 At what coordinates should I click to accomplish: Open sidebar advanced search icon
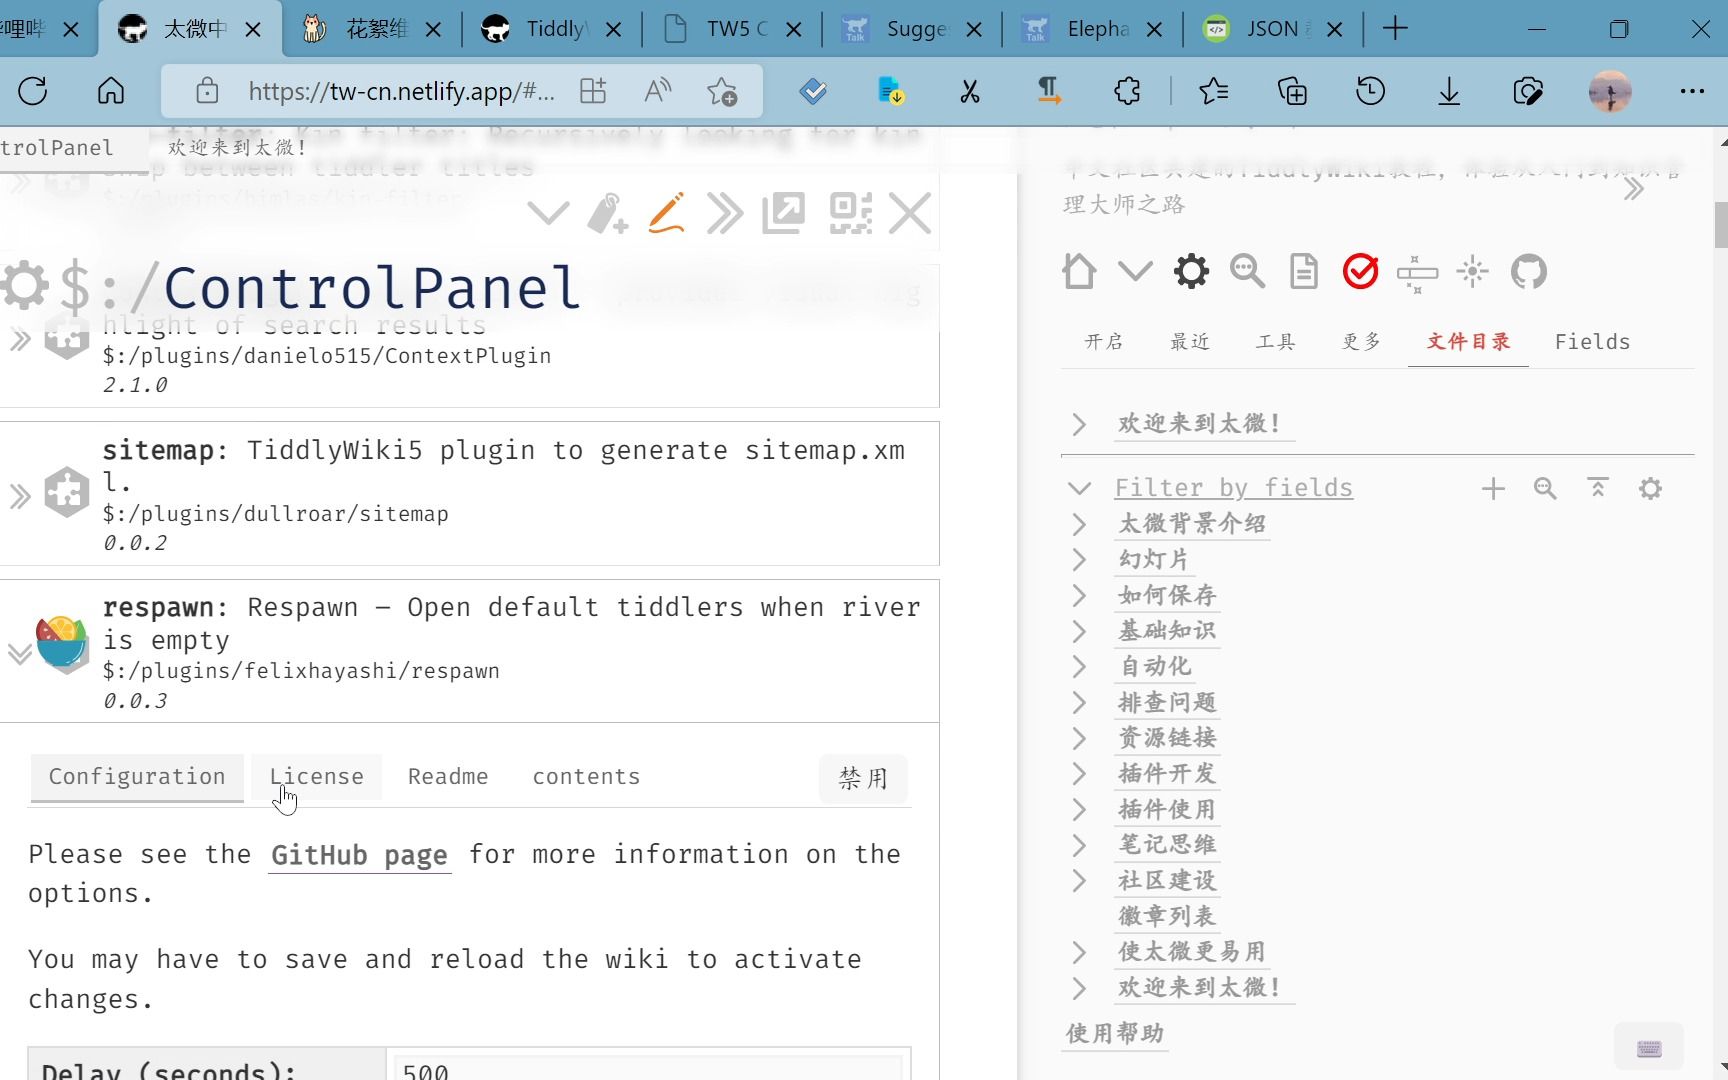click(1247, 271)
